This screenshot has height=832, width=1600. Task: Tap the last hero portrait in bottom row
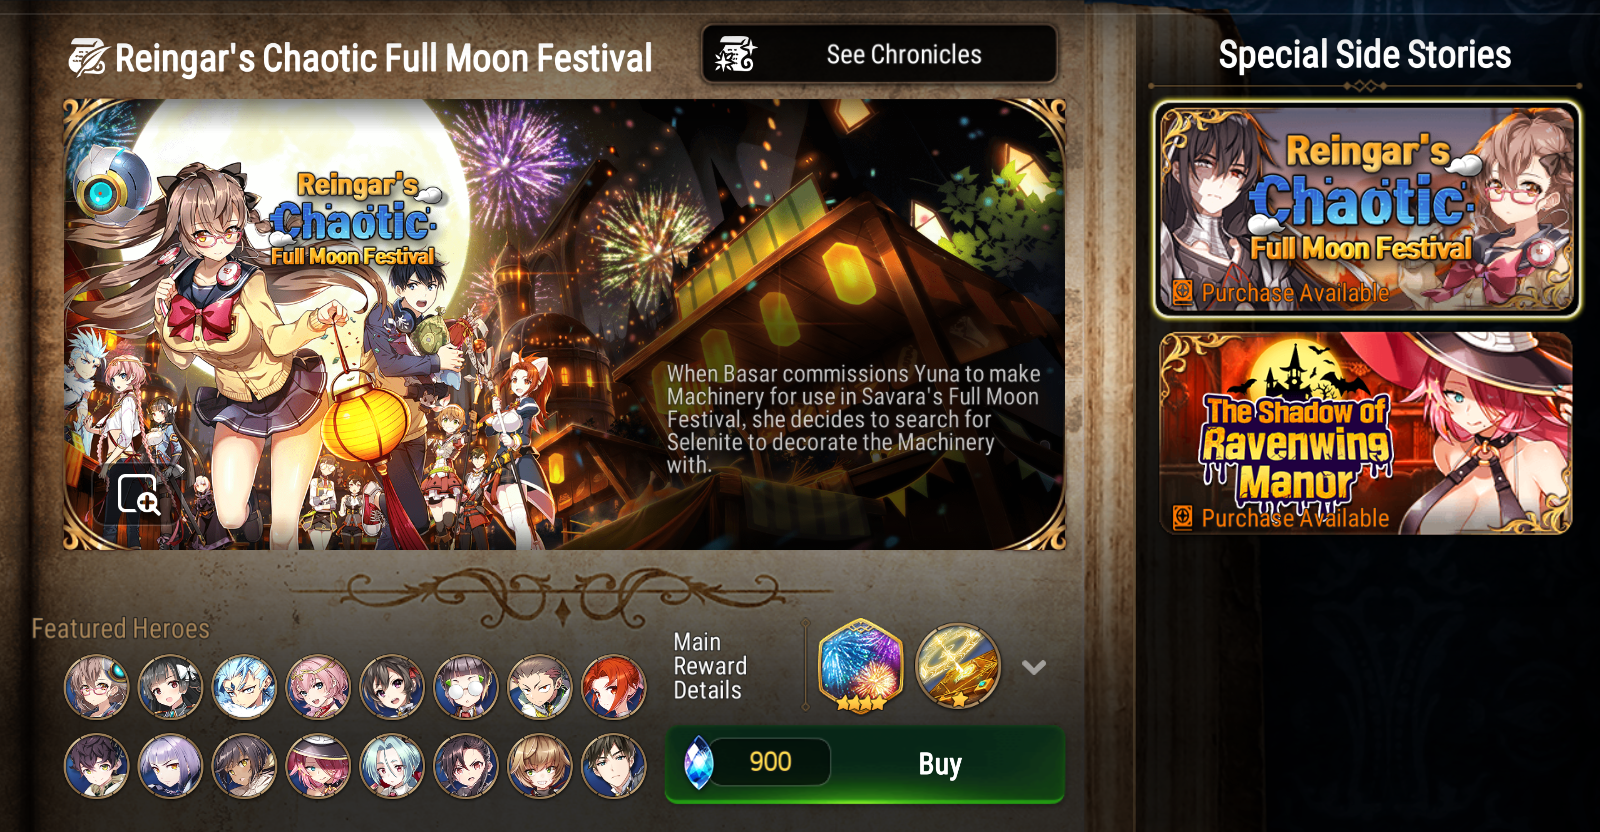(x=614, y=766)
